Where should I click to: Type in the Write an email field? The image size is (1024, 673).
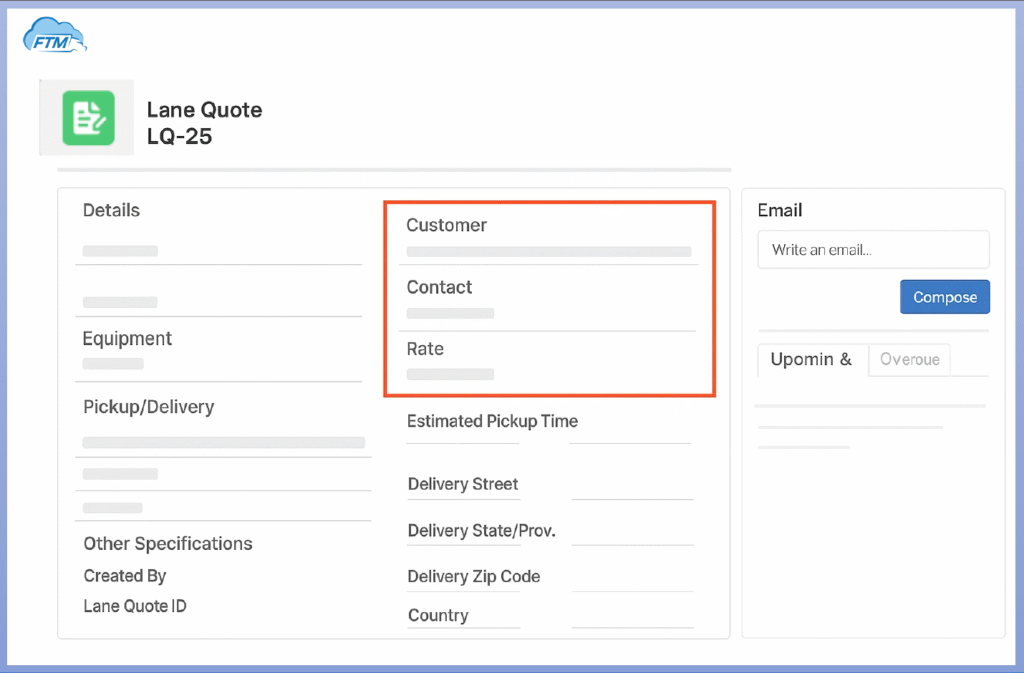(872, 250)
